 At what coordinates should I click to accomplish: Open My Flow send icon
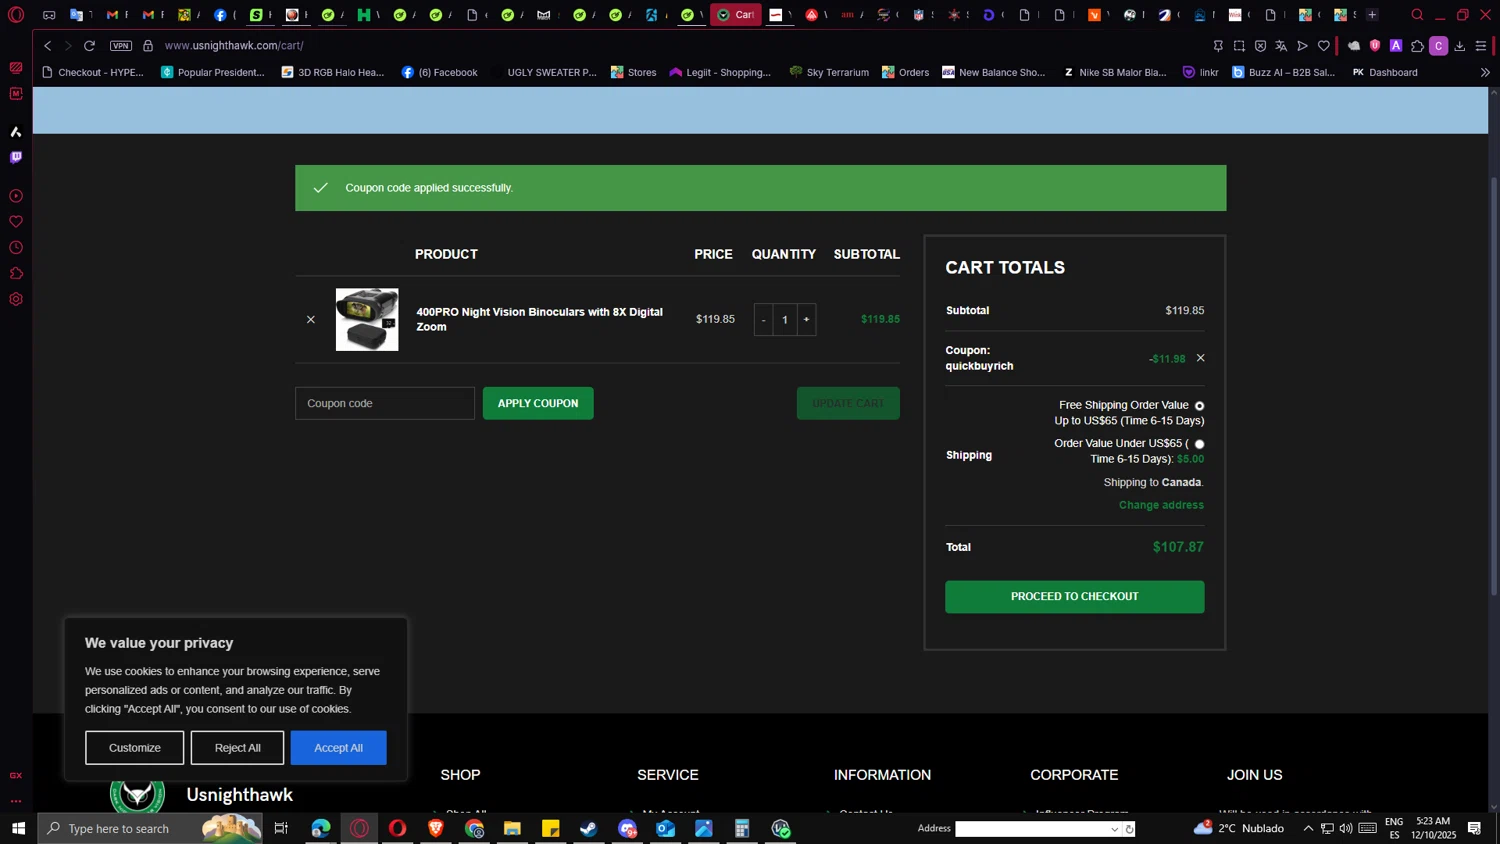[x=1302, y=46]
